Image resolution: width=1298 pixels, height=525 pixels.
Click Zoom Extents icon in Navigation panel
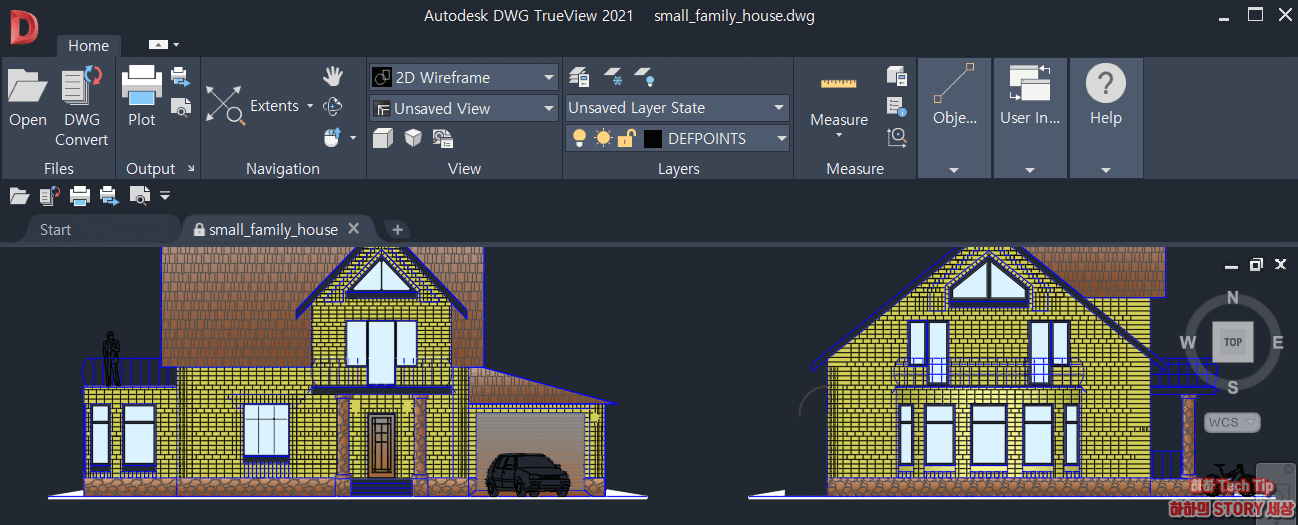click(x=224, y=104)
